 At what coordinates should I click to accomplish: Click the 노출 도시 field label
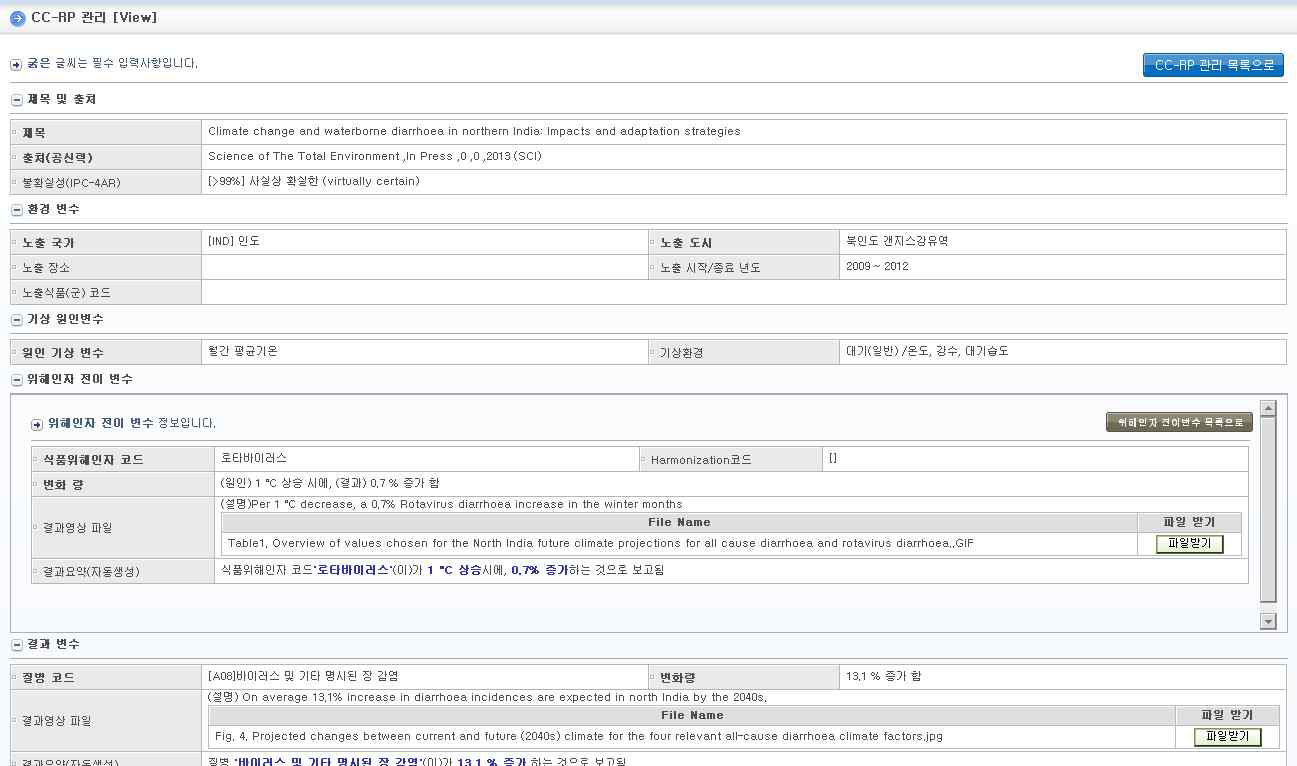[x=686, y=243]
